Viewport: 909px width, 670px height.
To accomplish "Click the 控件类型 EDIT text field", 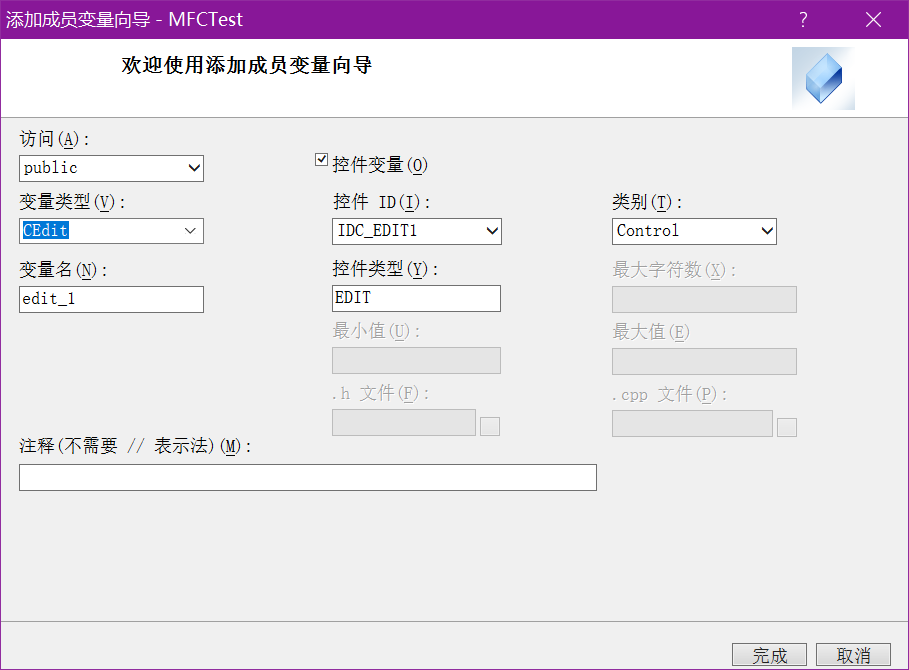I will (x=416, y=298).
